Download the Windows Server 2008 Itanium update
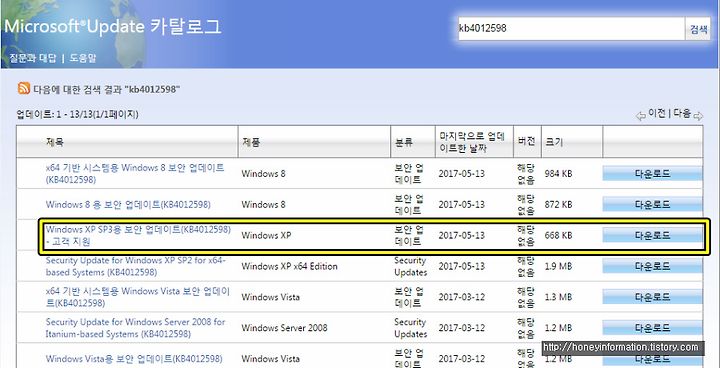Image resolution: width=720 pixels, height=368 pixels. click(x=652, y=328)
